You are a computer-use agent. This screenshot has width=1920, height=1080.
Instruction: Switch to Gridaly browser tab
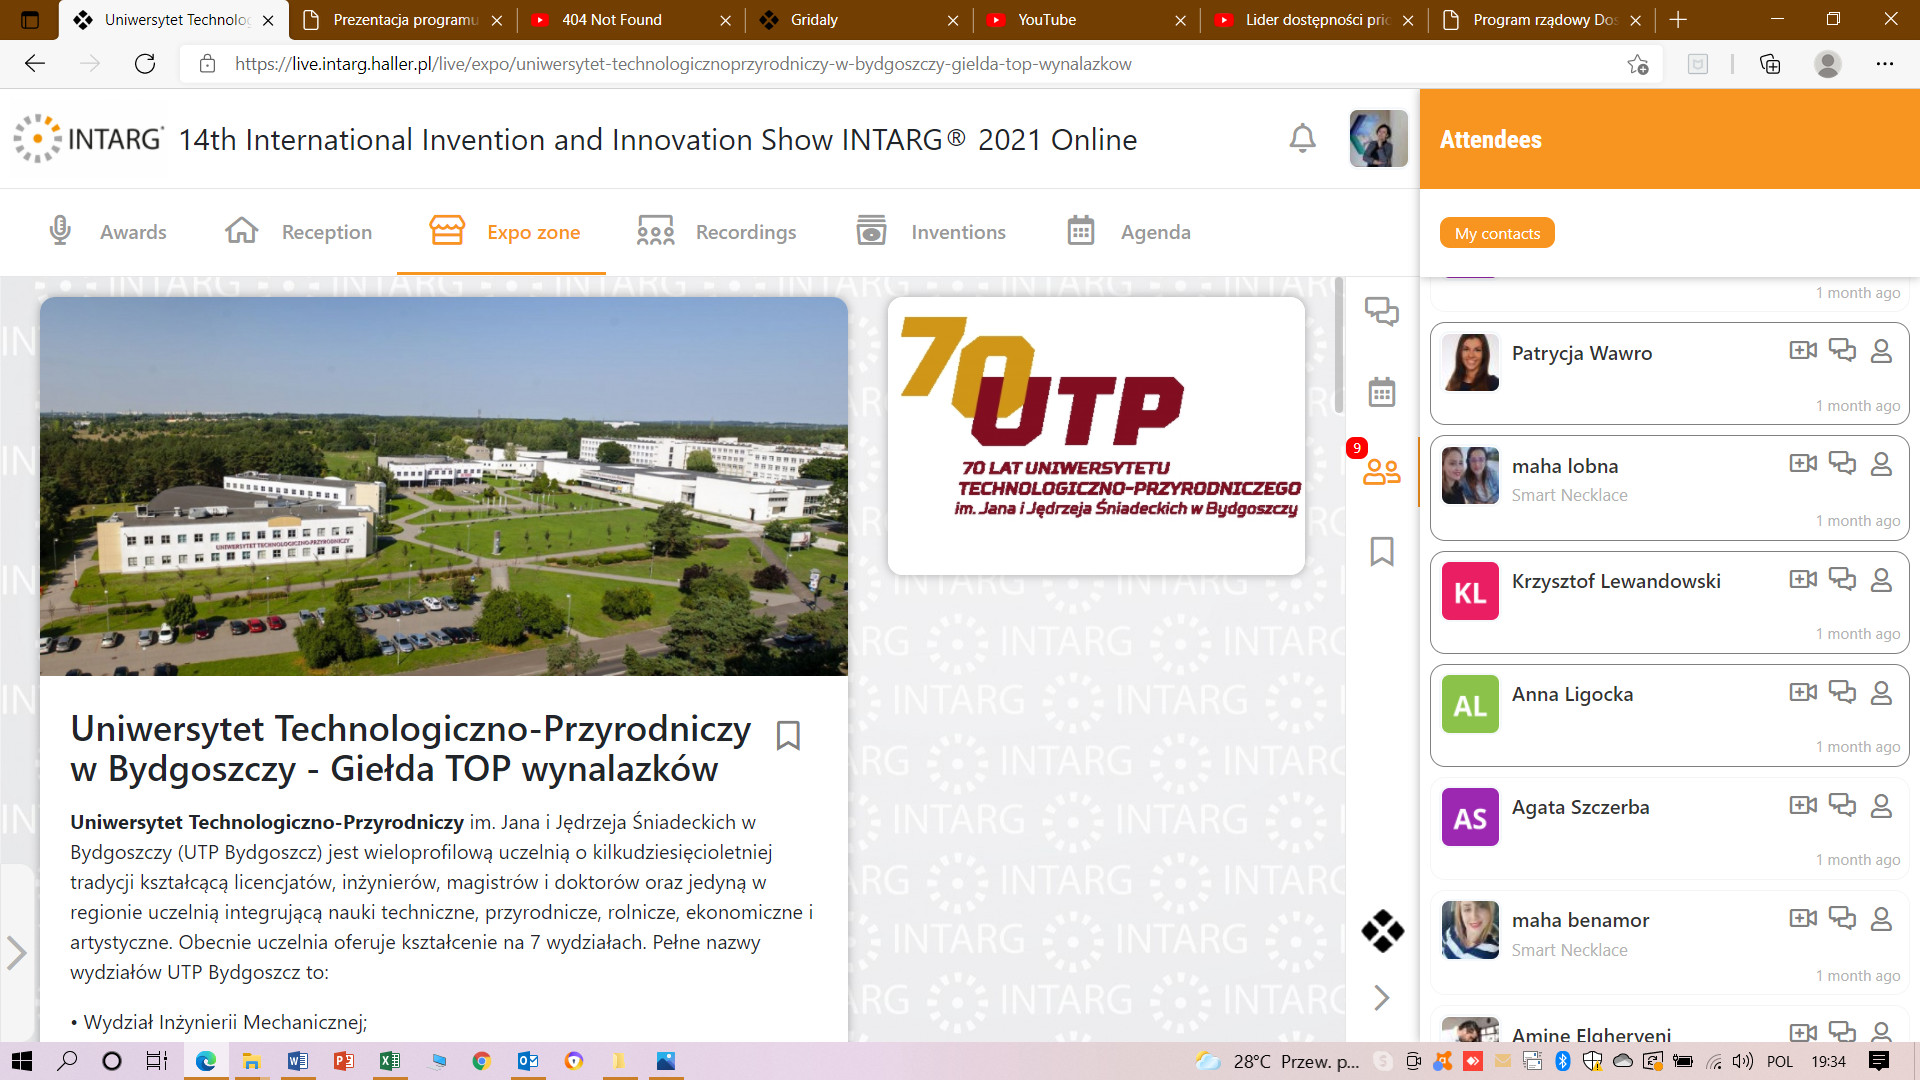860,20
